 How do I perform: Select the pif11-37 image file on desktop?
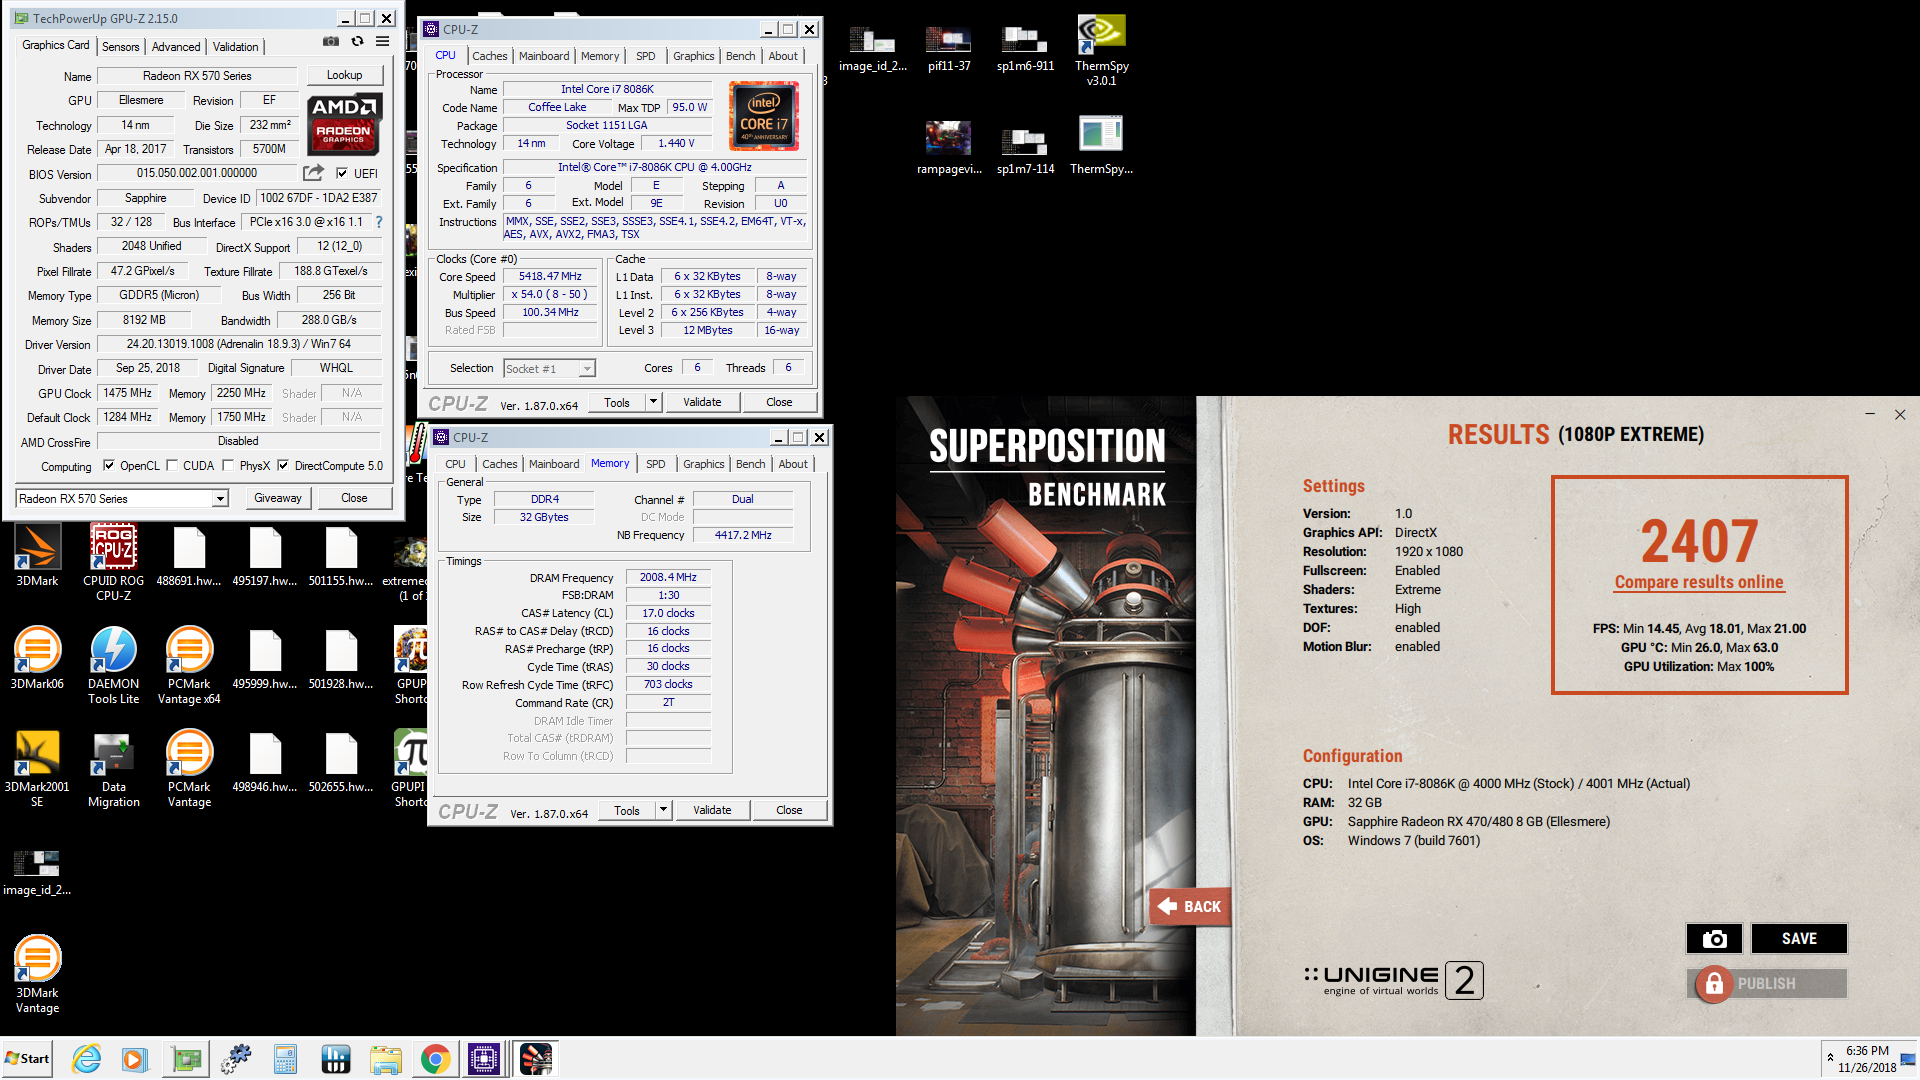click(949, 50)
